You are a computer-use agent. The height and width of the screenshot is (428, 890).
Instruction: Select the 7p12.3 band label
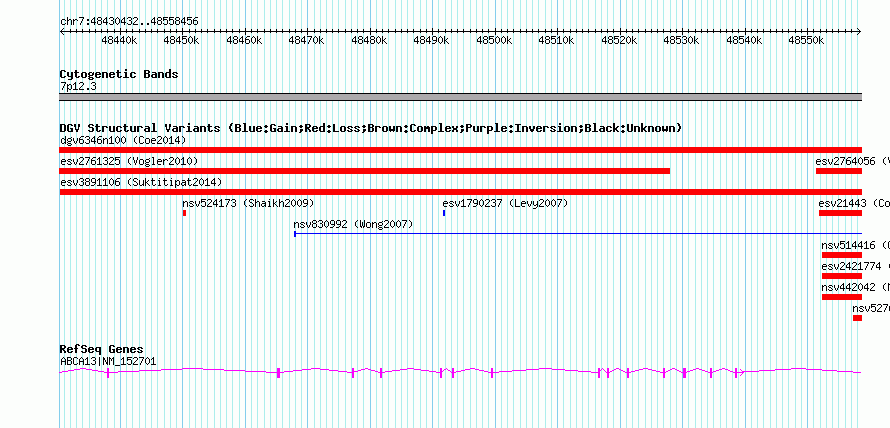pyautogui.click(x=78, y=86)
